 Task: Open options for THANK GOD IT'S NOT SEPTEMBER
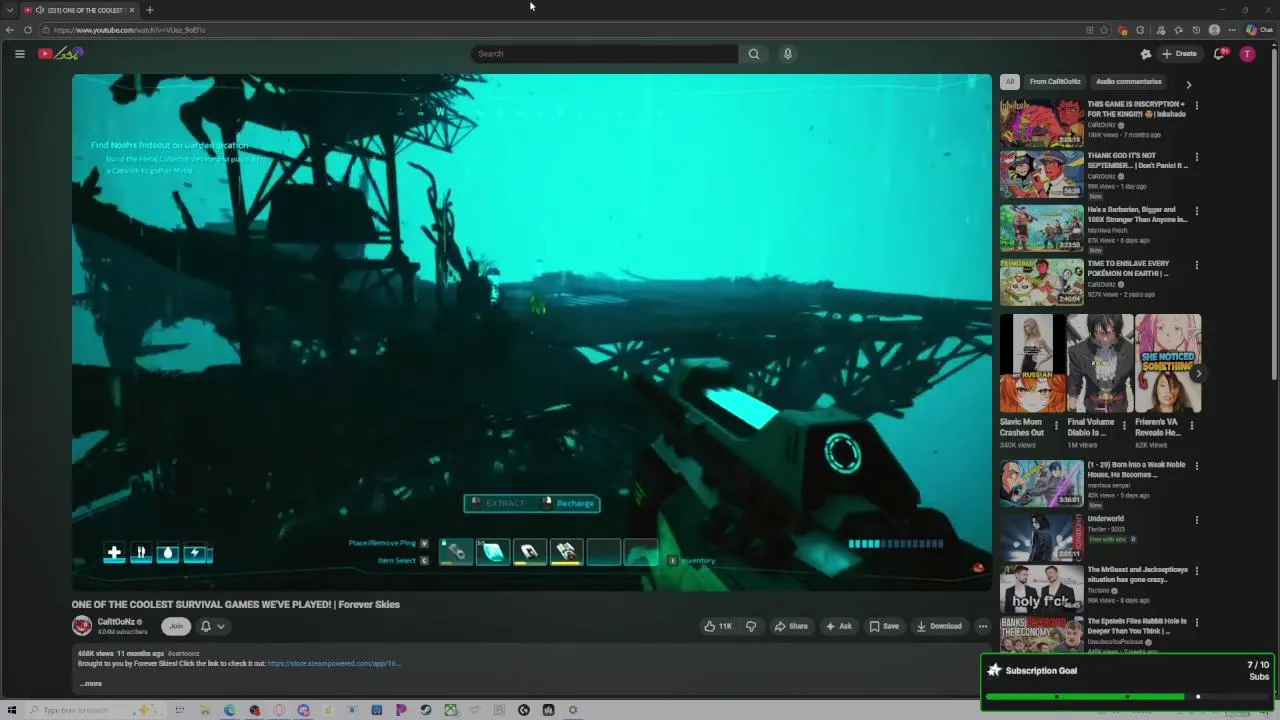coord(1196,157)
